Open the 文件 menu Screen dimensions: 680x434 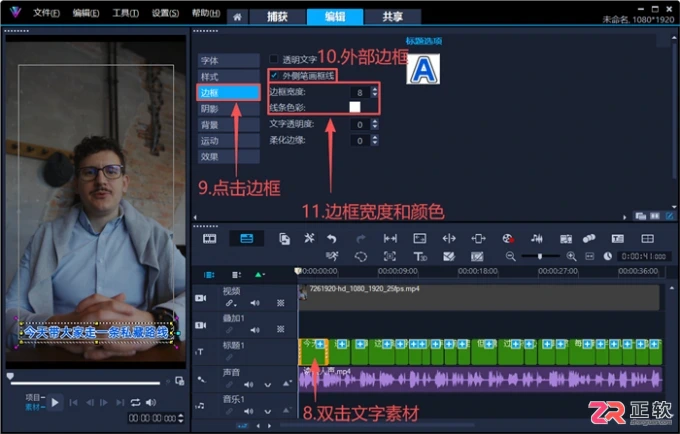[46, 13]
